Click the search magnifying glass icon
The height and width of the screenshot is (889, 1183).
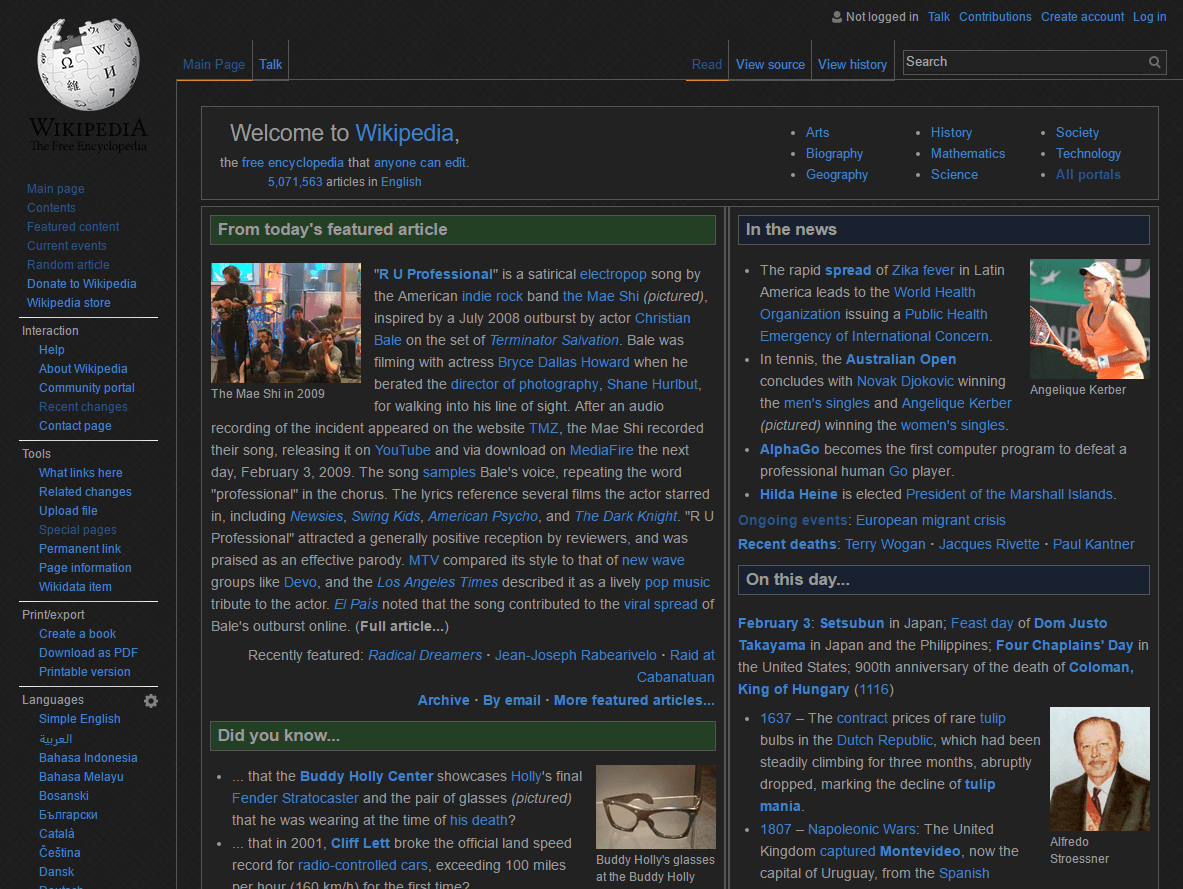point(1155,62)
